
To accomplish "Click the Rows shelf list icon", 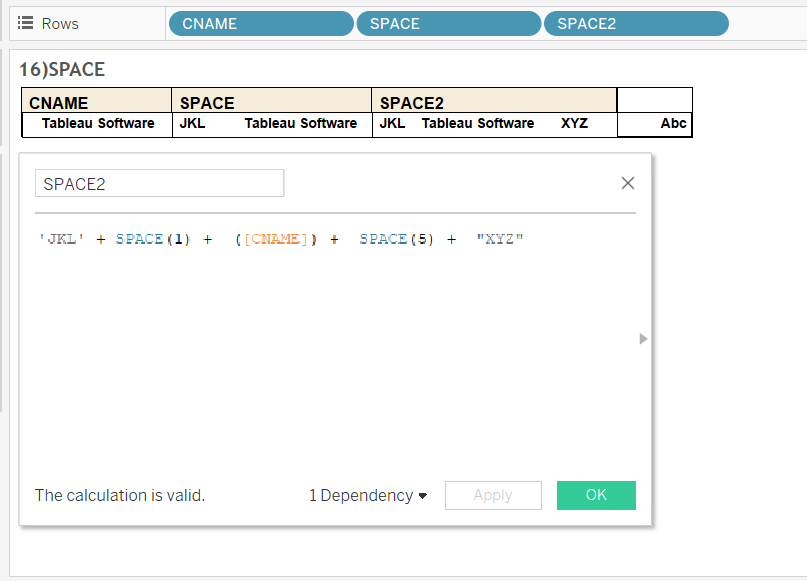I will point(25,23).
